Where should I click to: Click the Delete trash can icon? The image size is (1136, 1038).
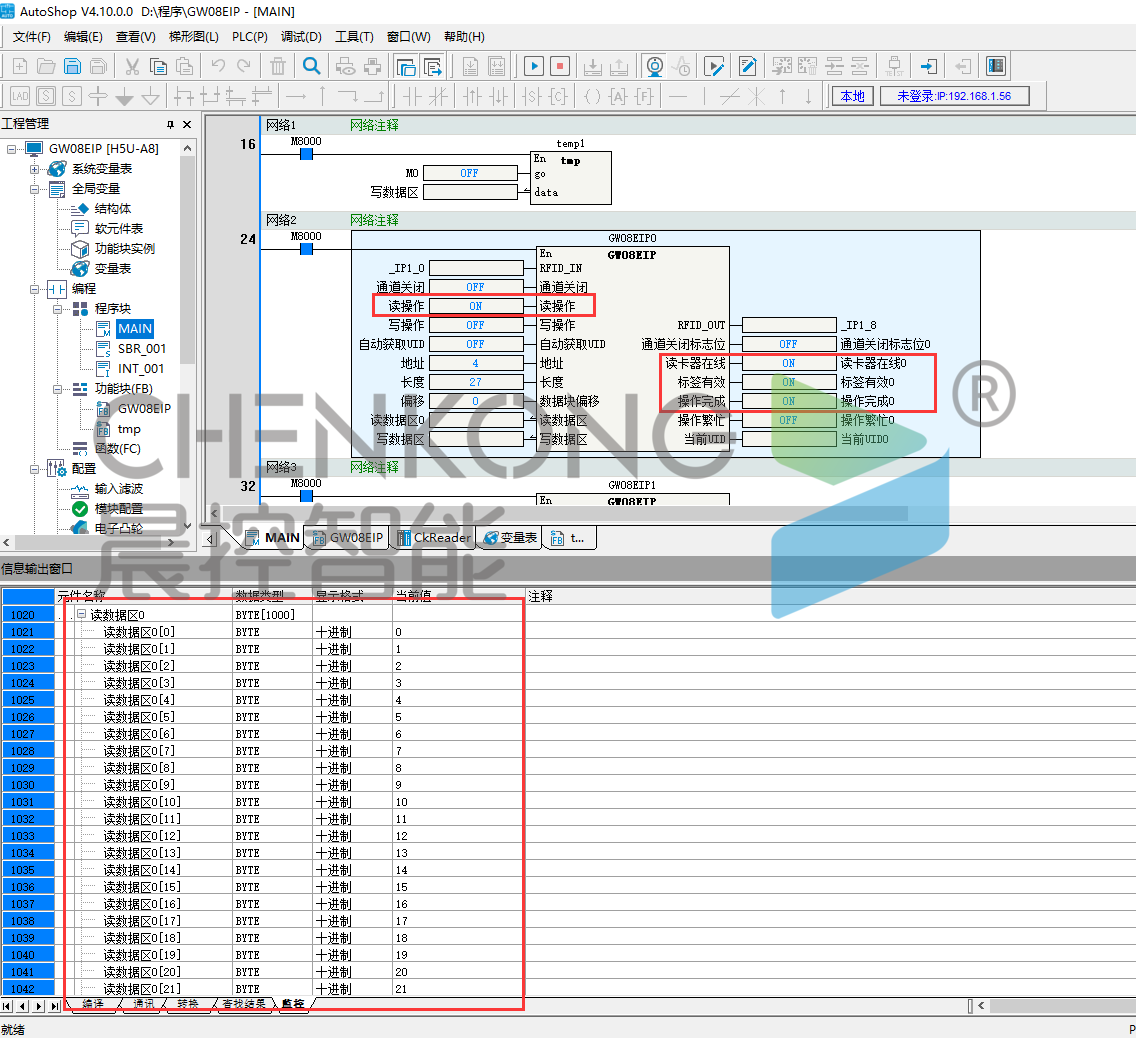point(277,67)
